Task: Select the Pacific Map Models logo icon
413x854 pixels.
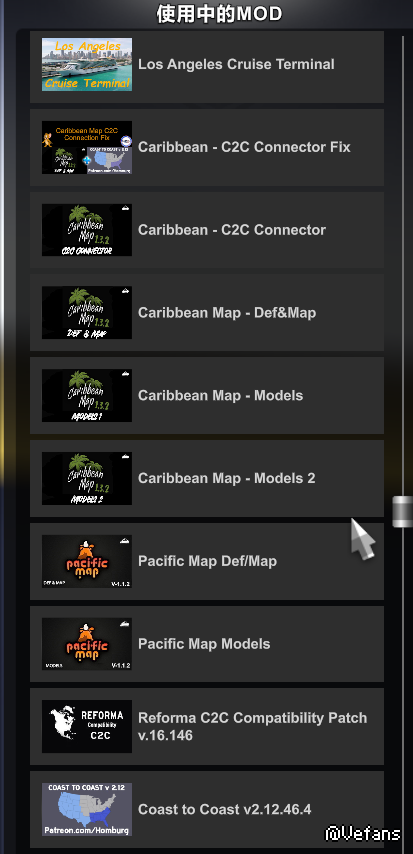Action: coord(87,644)
